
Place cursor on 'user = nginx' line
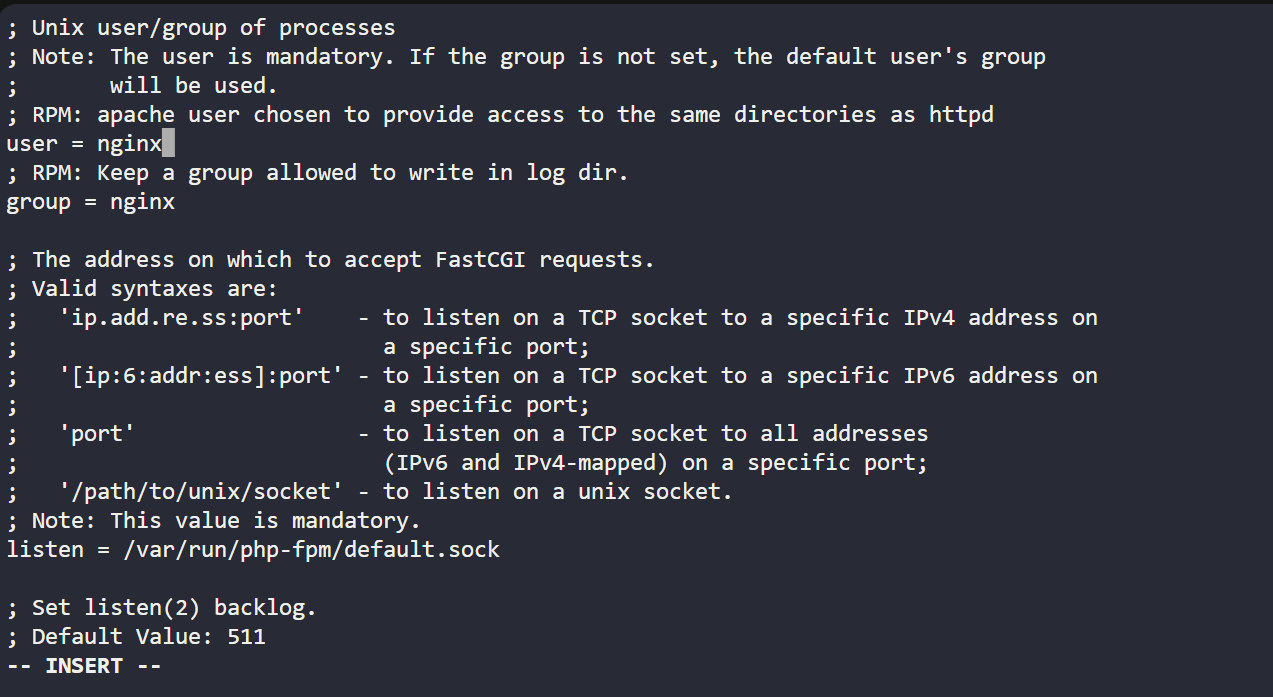click(x=84, y=144)
